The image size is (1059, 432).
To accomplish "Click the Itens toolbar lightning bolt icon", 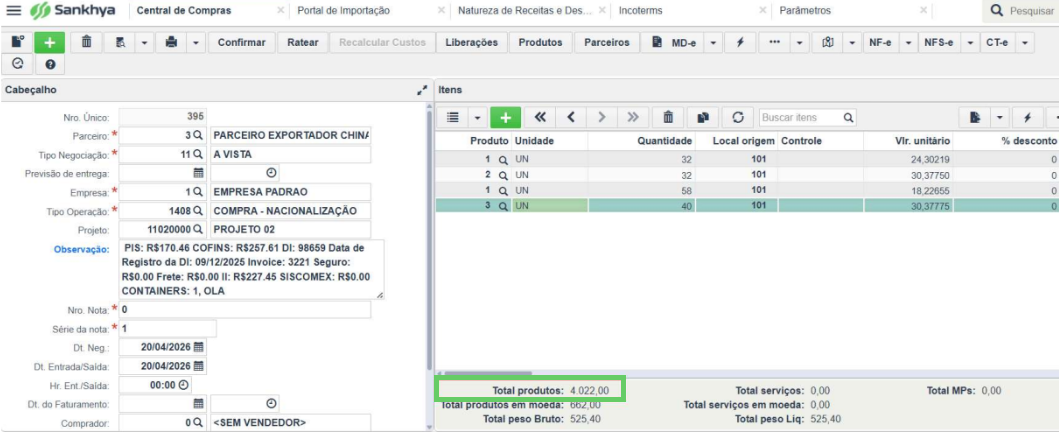I will coord(1027,117).
